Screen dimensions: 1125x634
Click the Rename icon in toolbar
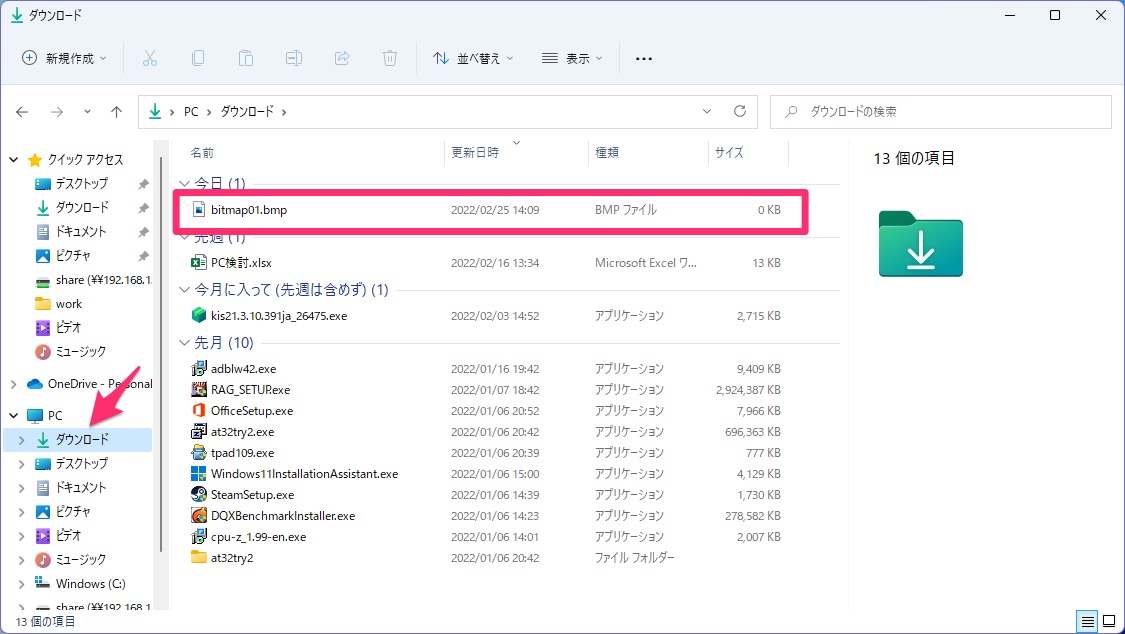coord(293,58)
